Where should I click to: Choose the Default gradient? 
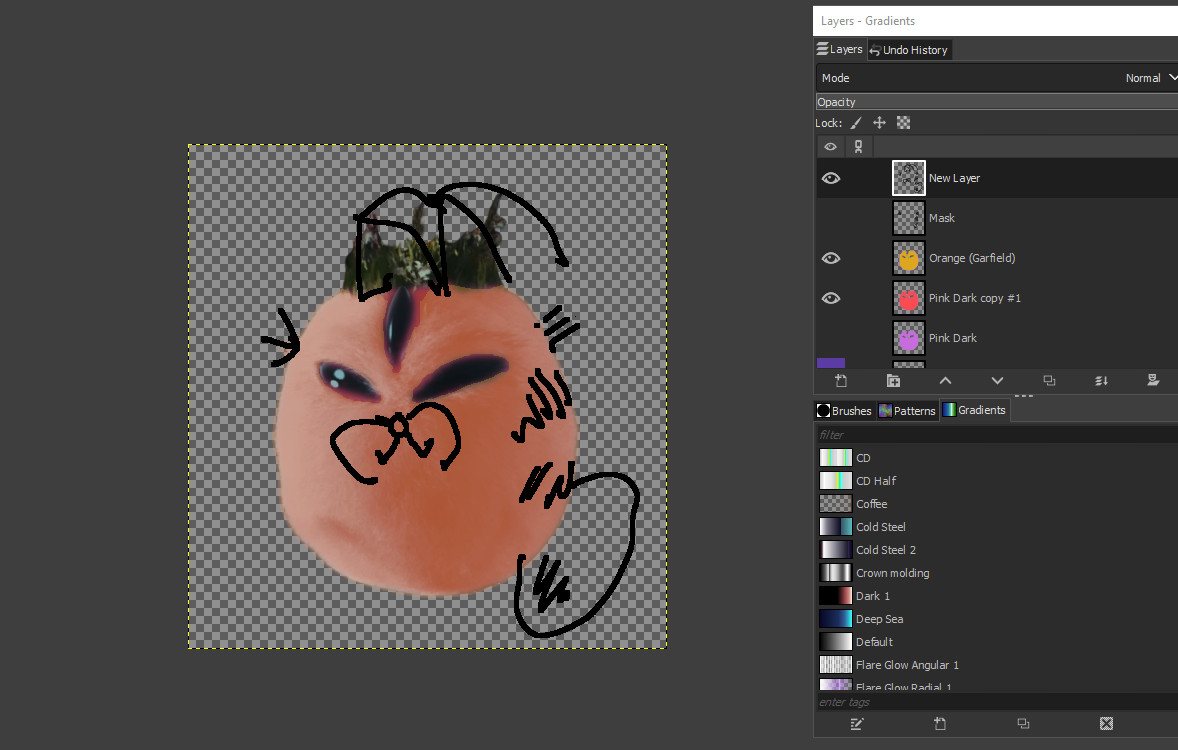pos(997,642)
